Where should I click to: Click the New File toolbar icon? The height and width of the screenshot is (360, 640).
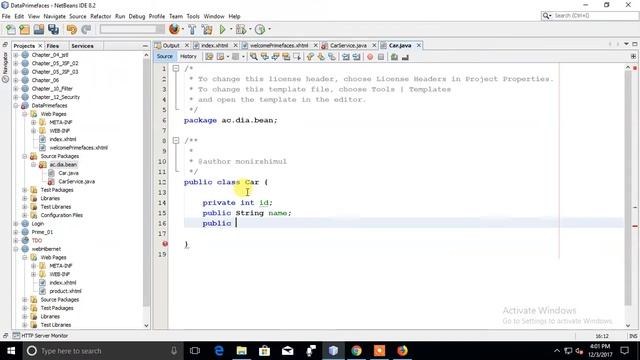(x=11, y=29)
